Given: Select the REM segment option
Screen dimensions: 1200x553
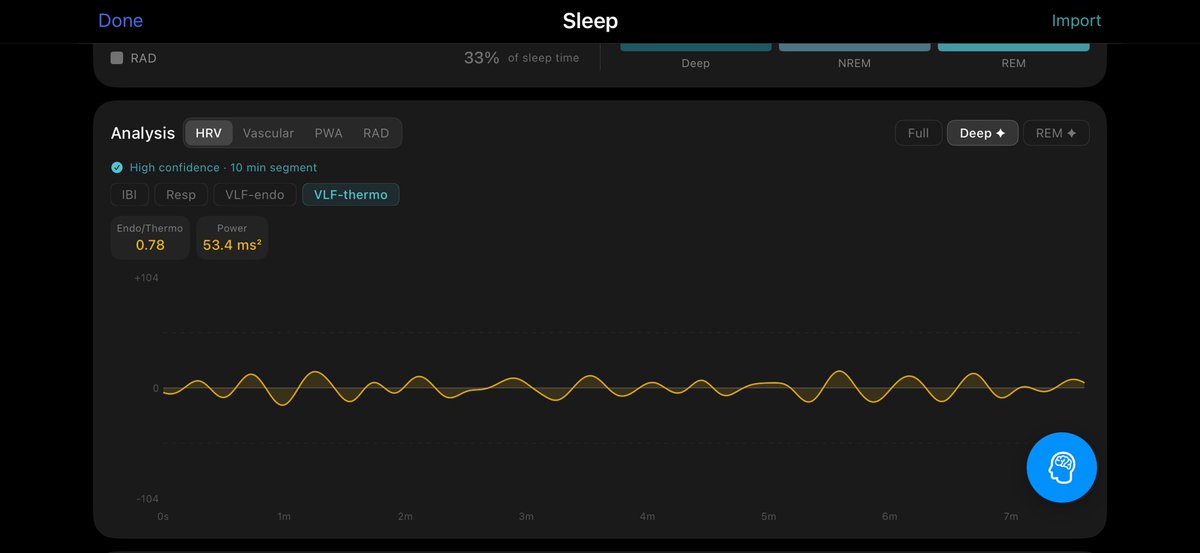Looking at the screenshot, I should pyautogui.click(x=1056, y=133).
